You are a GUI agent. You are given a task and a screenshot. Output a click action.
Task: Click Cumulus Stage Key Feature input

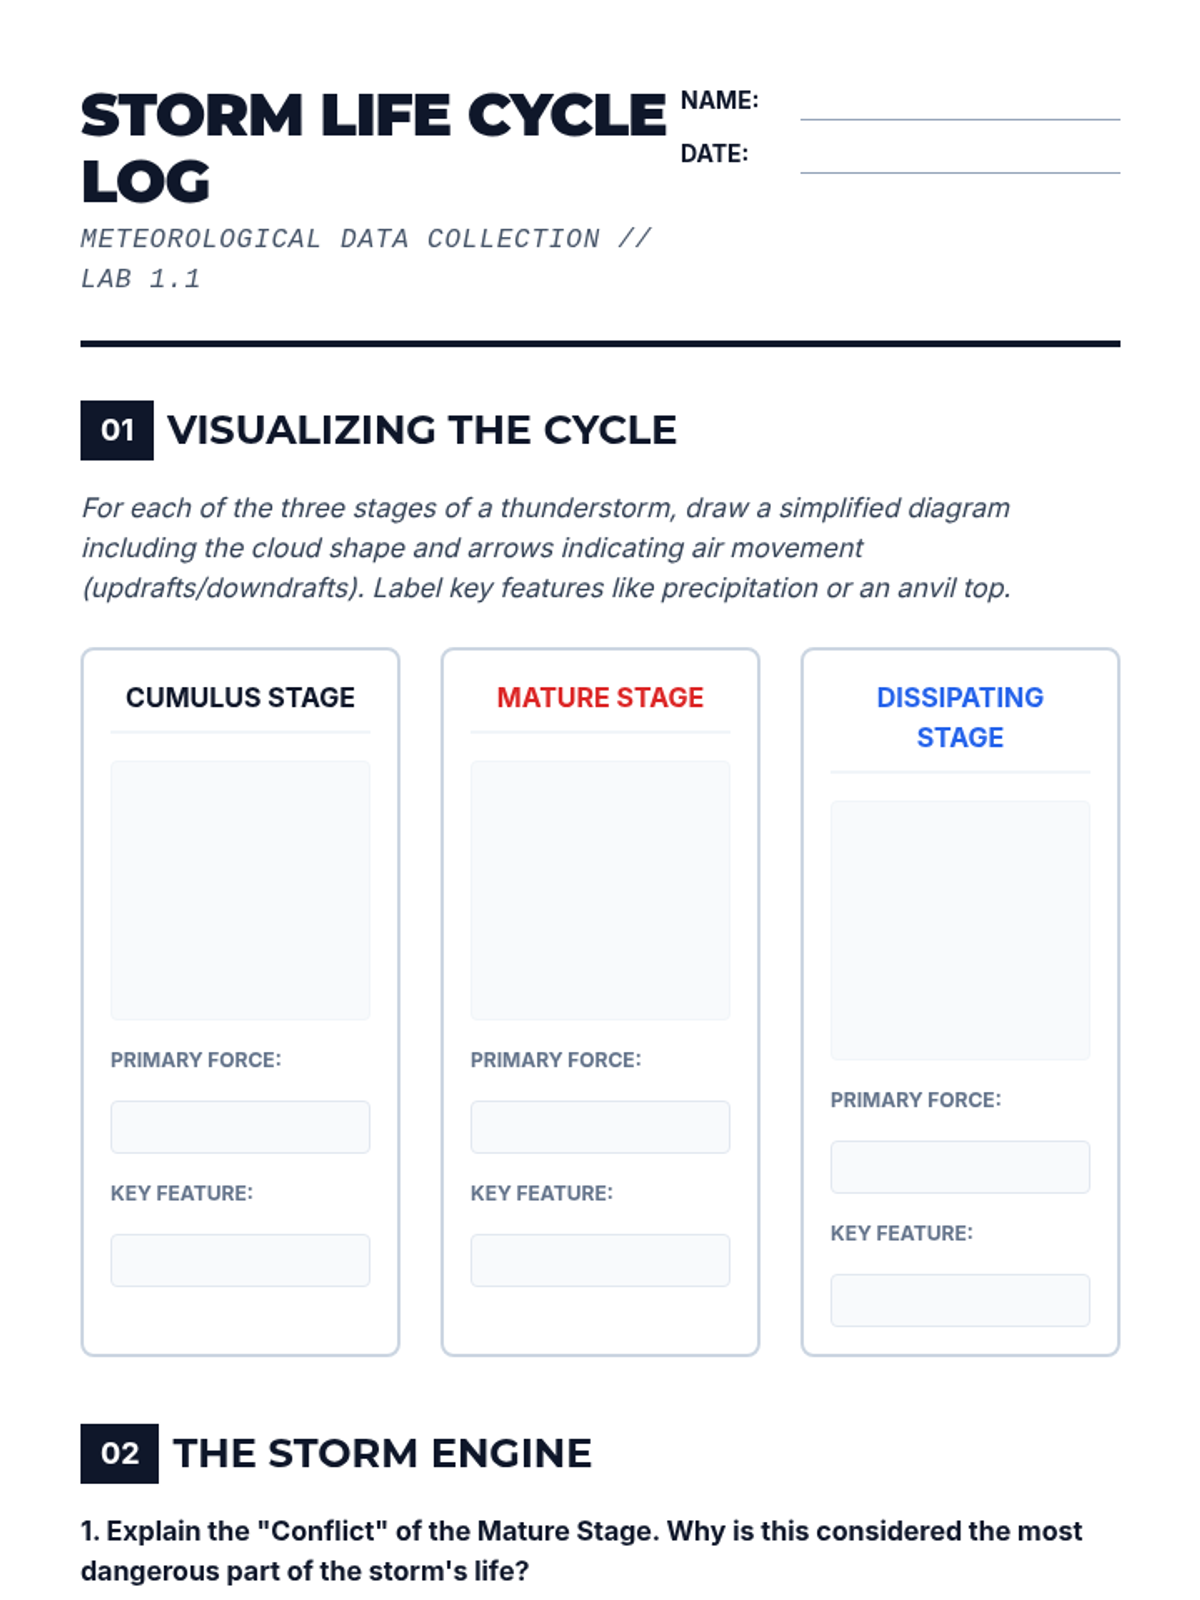240,1260
